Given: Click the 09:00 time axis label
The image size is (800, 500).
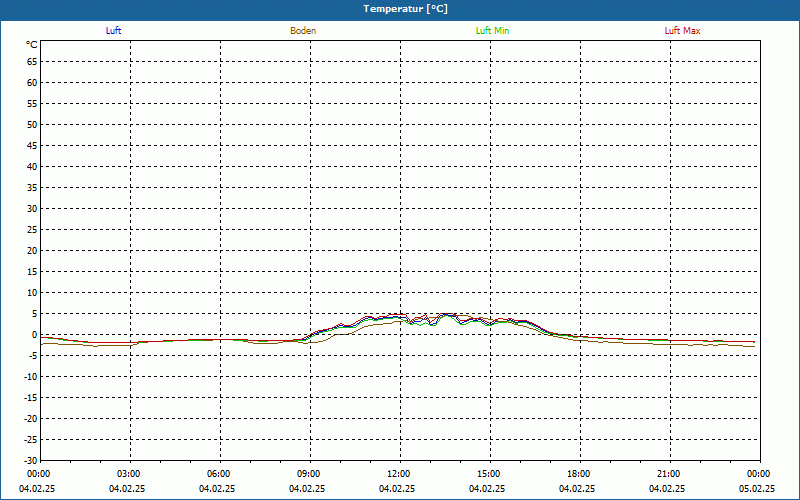Looking at the screenshot, I should point(309,474).
